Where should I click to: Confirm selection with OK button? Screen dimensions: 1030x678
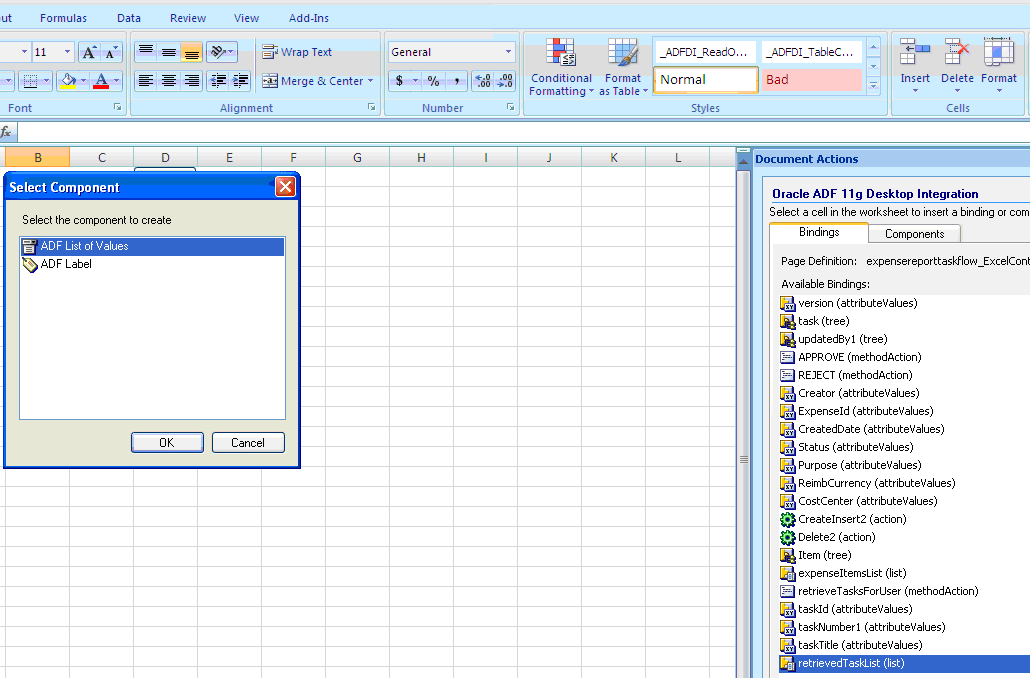point(167,443)
